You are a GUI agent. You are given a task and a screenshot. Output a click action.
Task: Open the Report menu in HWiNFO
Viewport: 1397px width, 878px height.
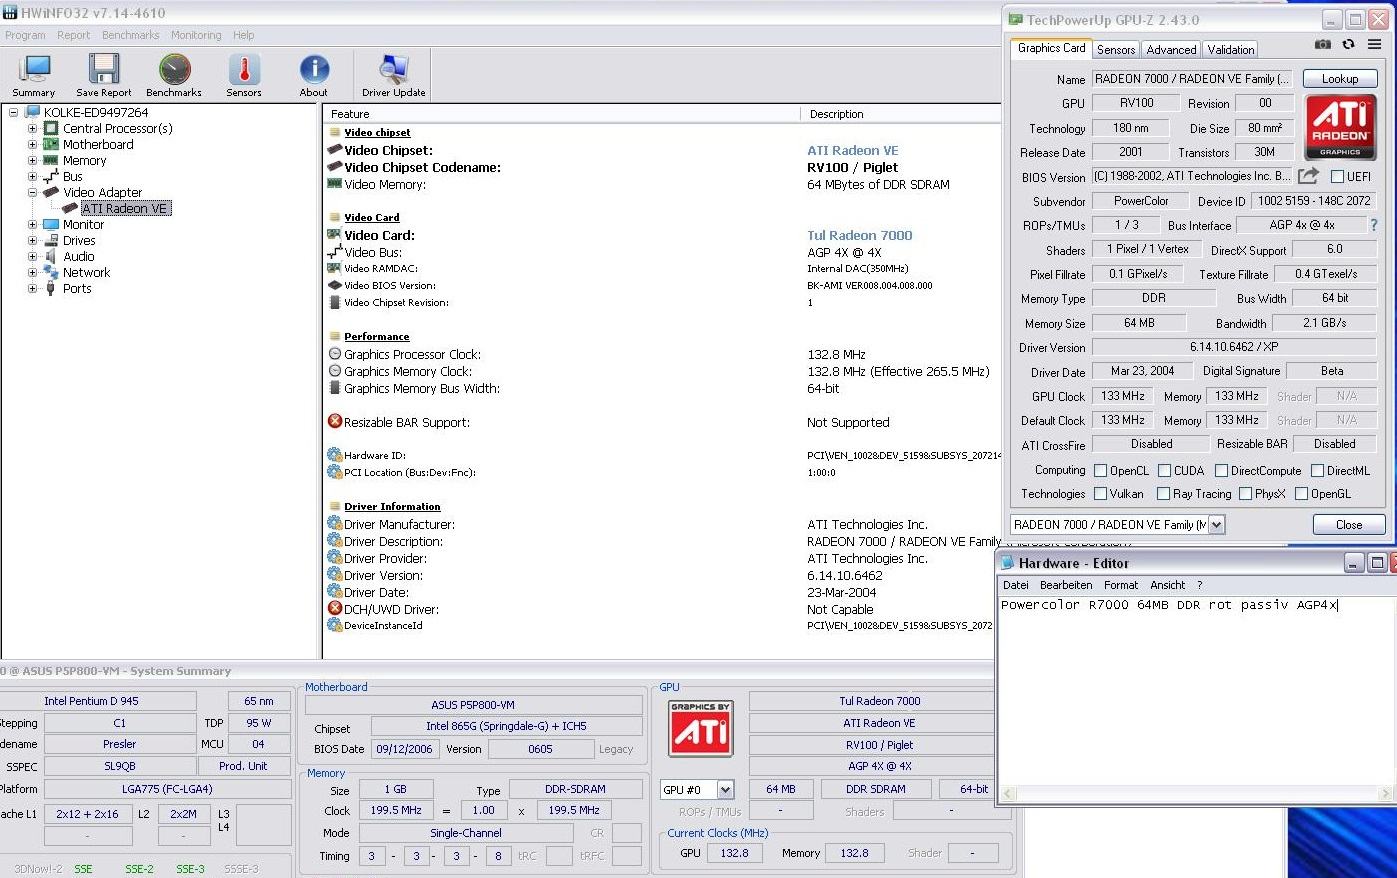[x=74, y=35]
